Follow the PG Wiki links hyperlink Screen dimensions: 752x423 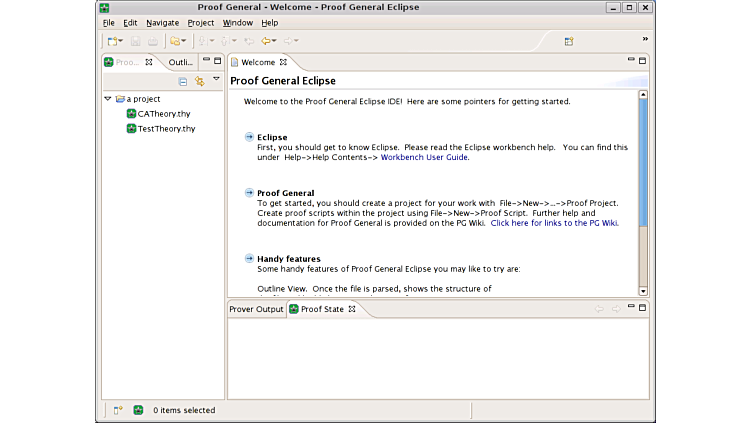(553, 223)
